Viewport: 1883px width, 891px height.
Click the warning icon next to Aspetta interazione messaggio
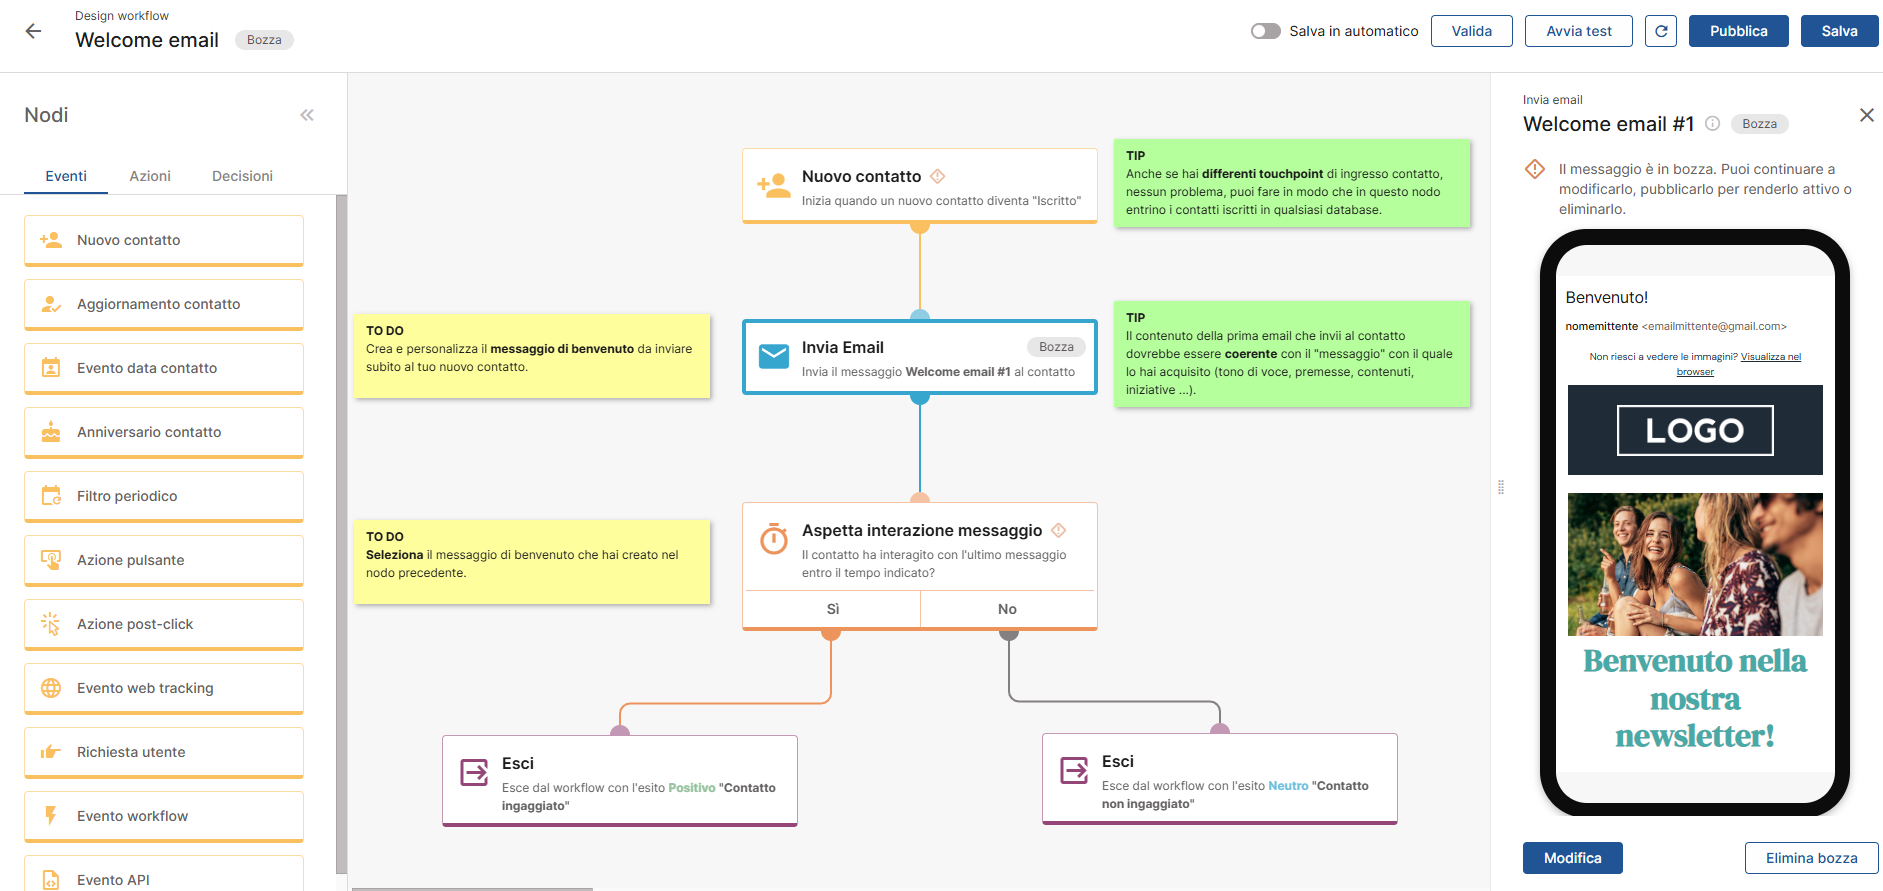click(x=1058, y=530)
